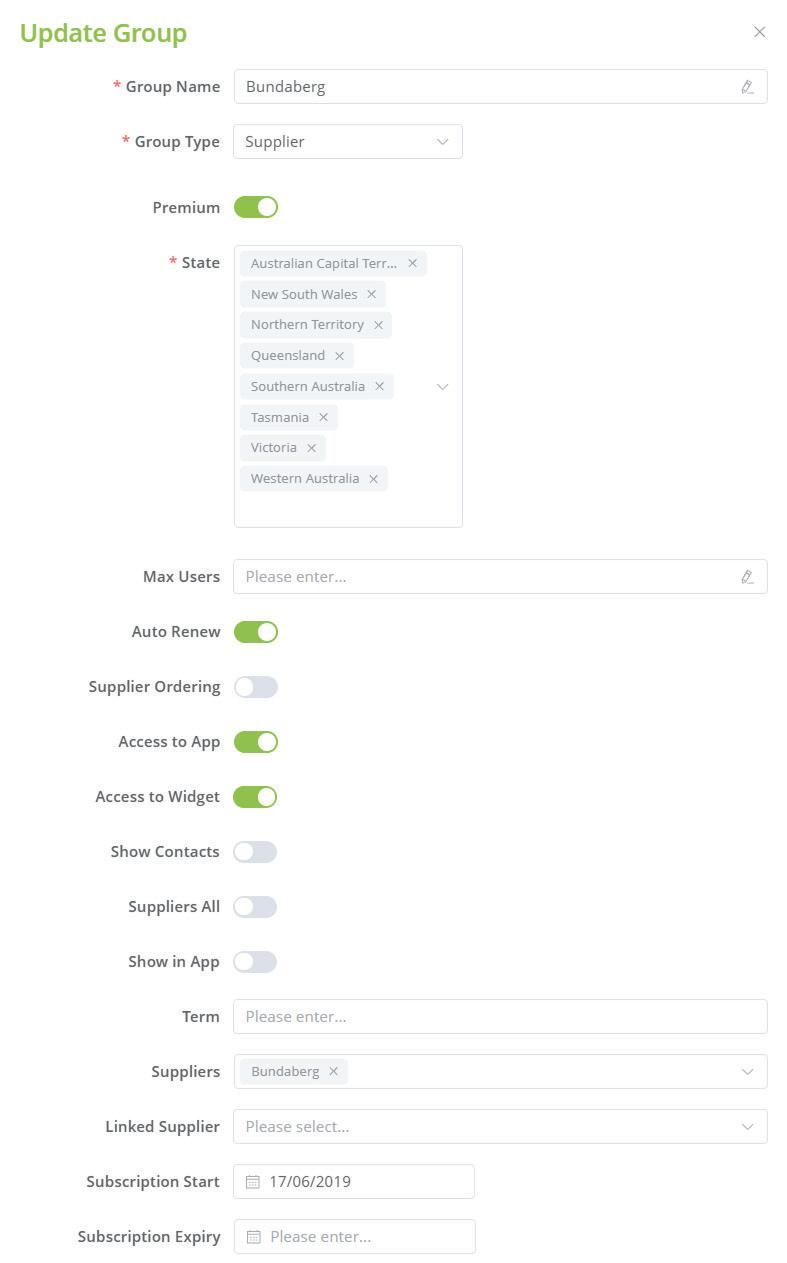Disable the Premium toggle
Screen dimensions: 787x1263
pyautogui.click(x=256, y=208)
